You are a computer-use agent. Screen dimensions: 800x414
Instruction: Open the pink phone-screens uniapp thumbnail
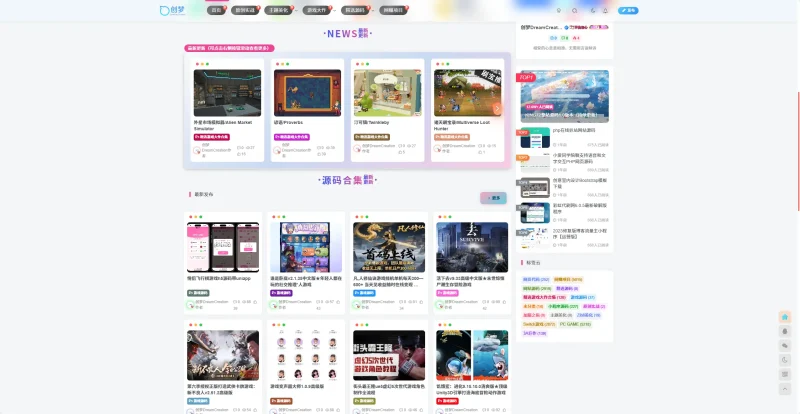click(223, 247)
